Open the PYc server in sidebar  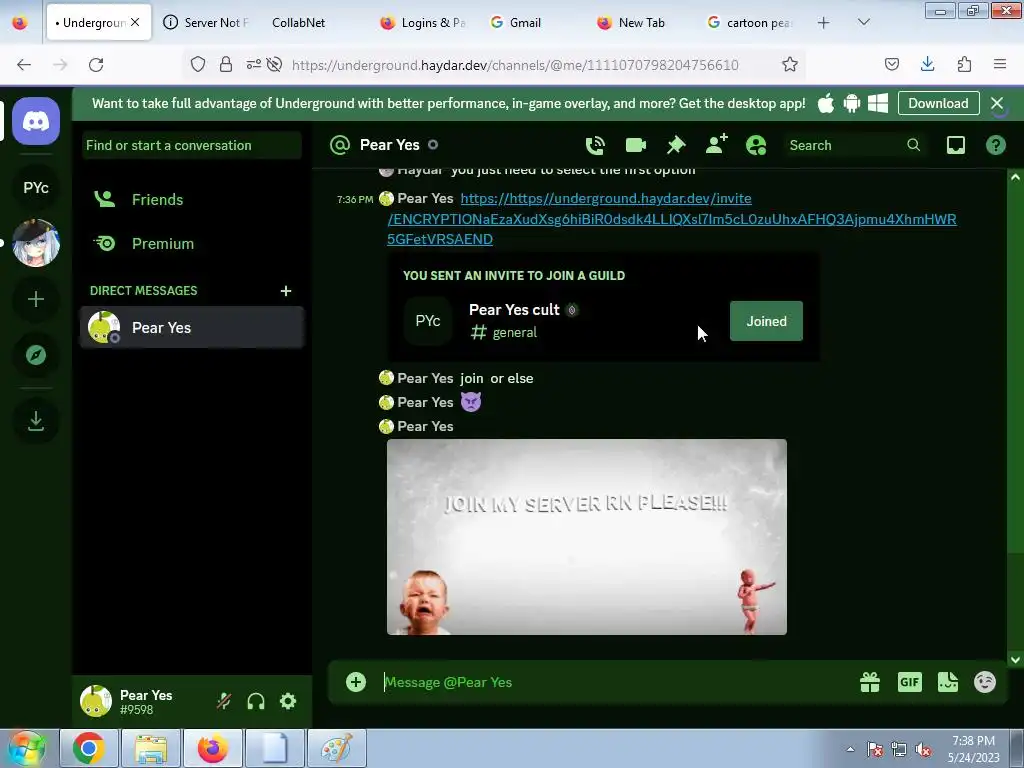36,188
